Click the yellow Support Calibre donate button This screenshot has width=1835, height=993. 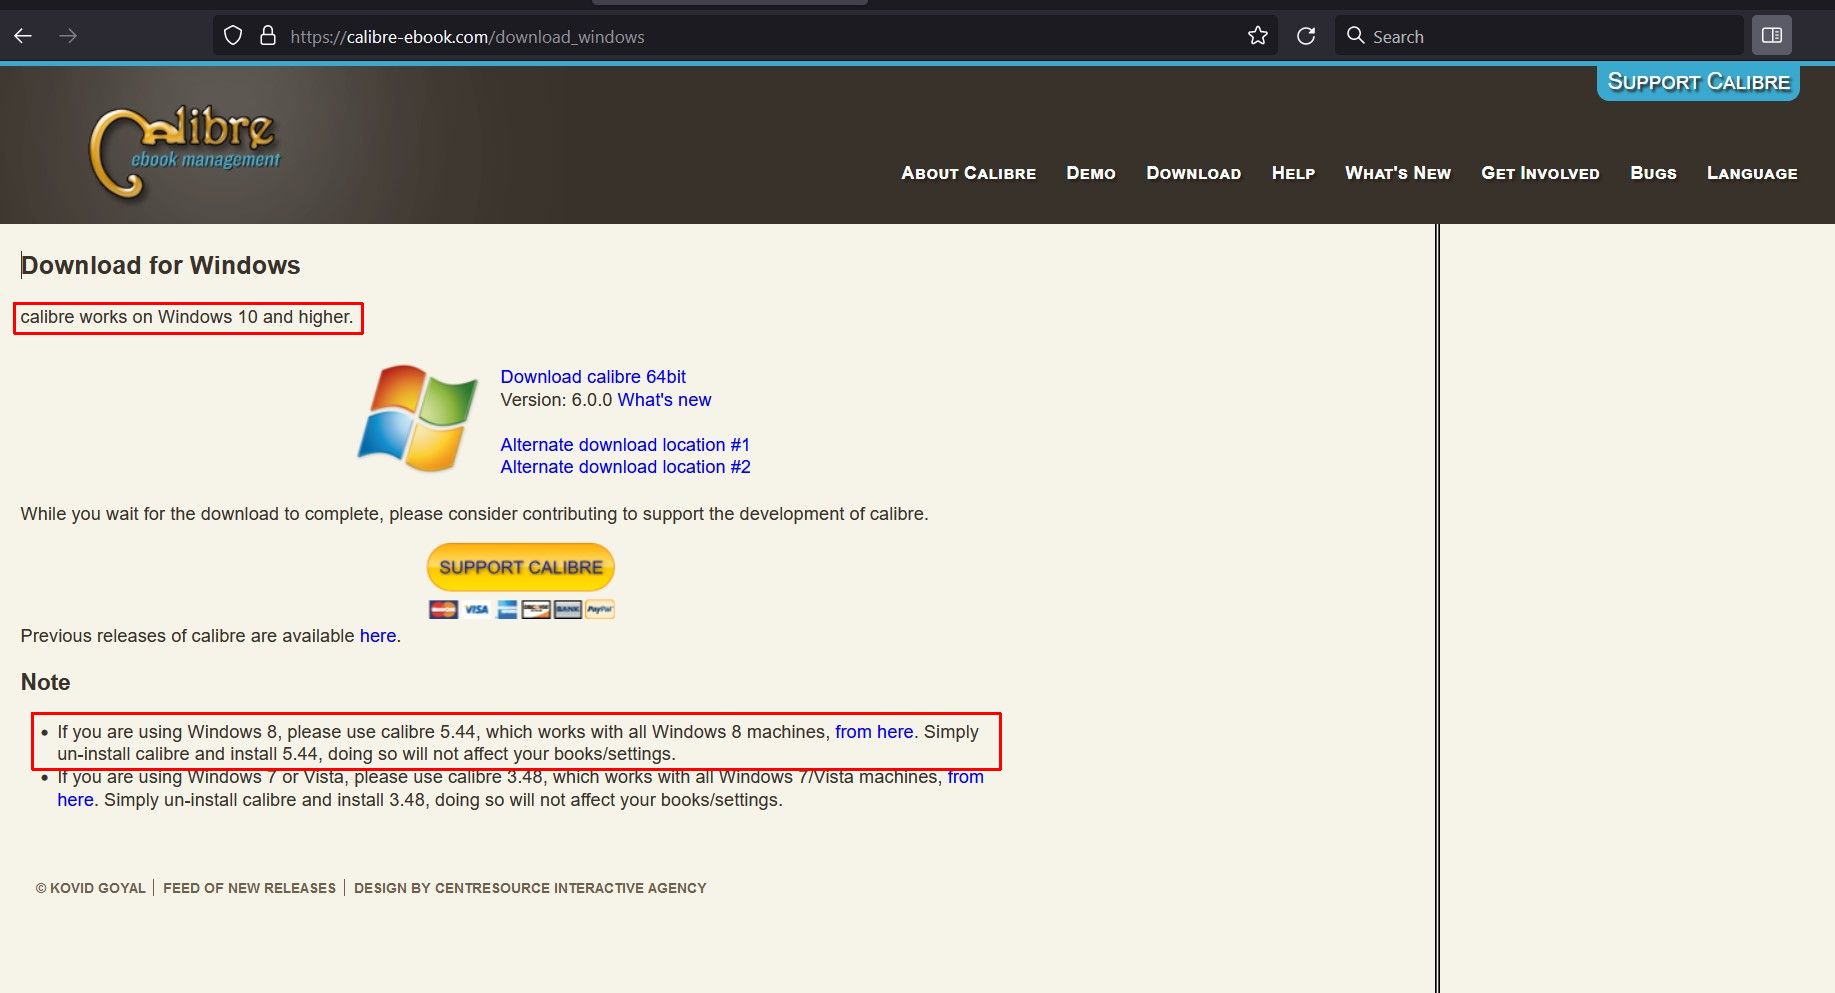tap(521, 567)
